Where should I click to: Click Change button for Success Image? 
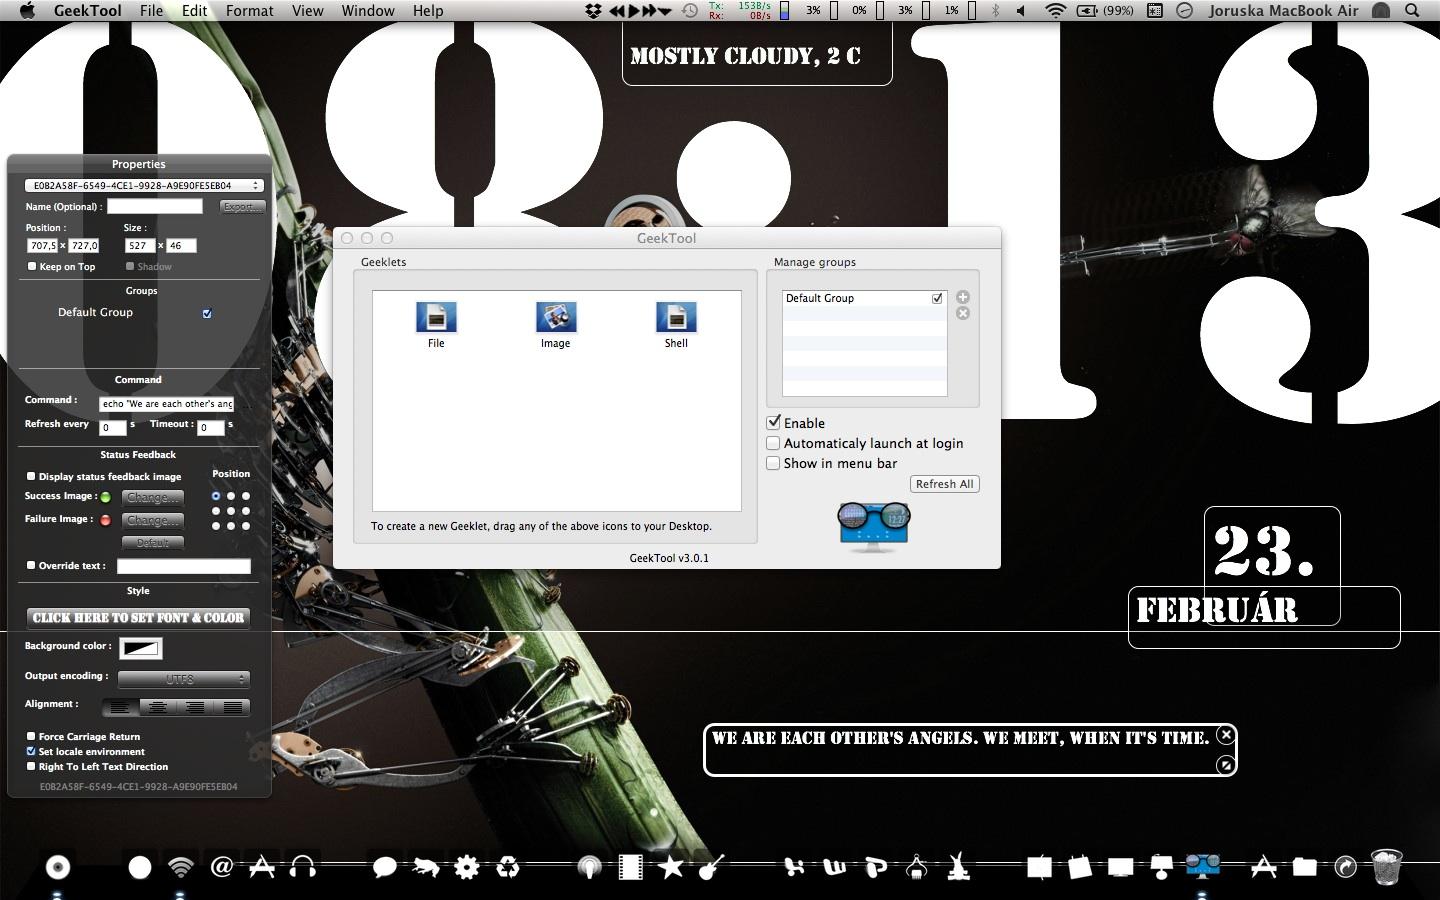[153, 497]
